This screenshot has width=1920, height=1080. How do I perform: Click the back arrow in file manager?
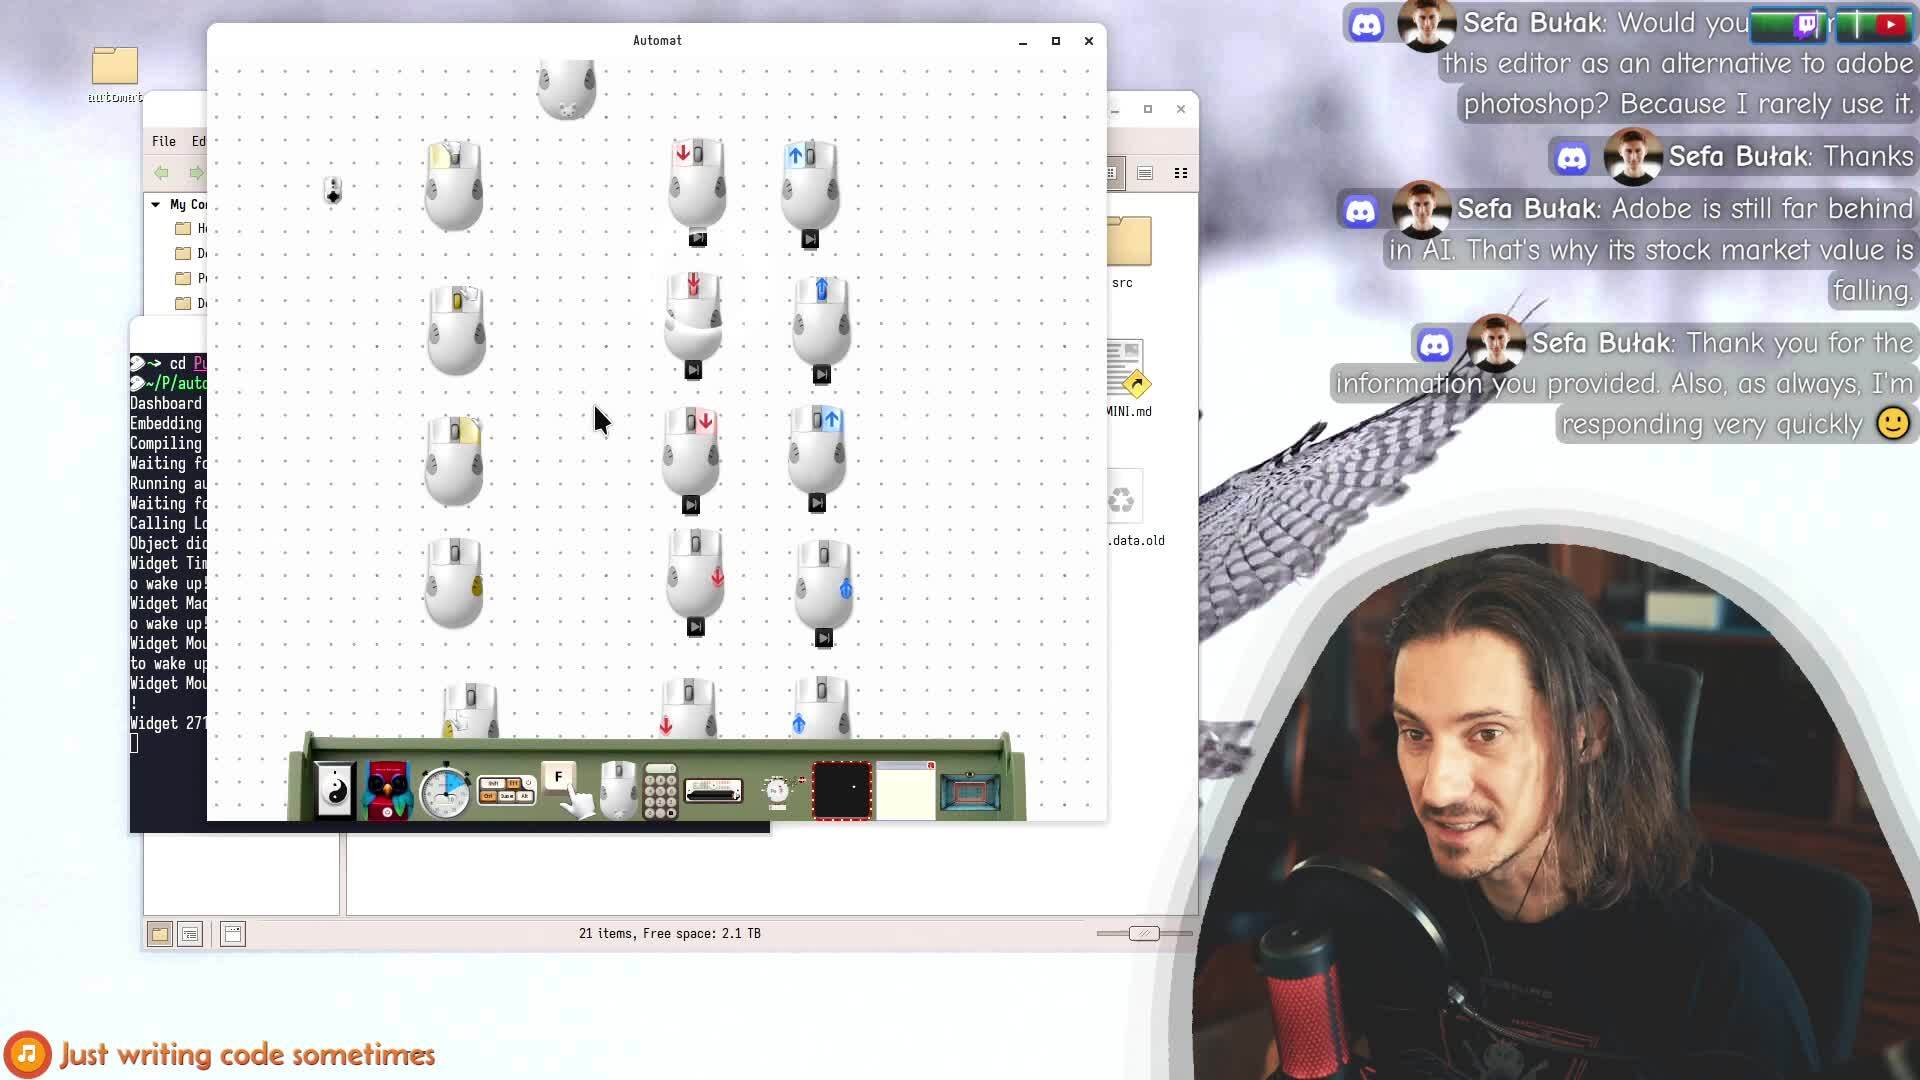point(162,173)
